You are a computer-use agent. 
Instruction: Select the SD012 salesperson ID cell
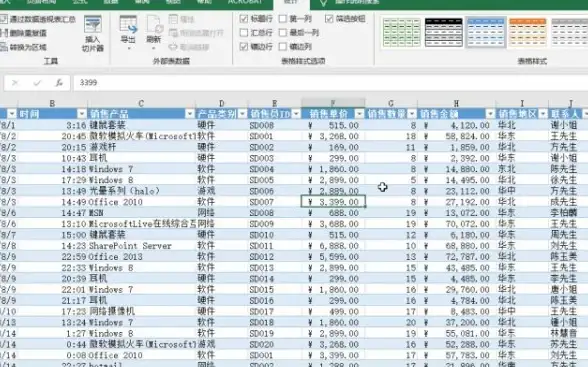275,257
